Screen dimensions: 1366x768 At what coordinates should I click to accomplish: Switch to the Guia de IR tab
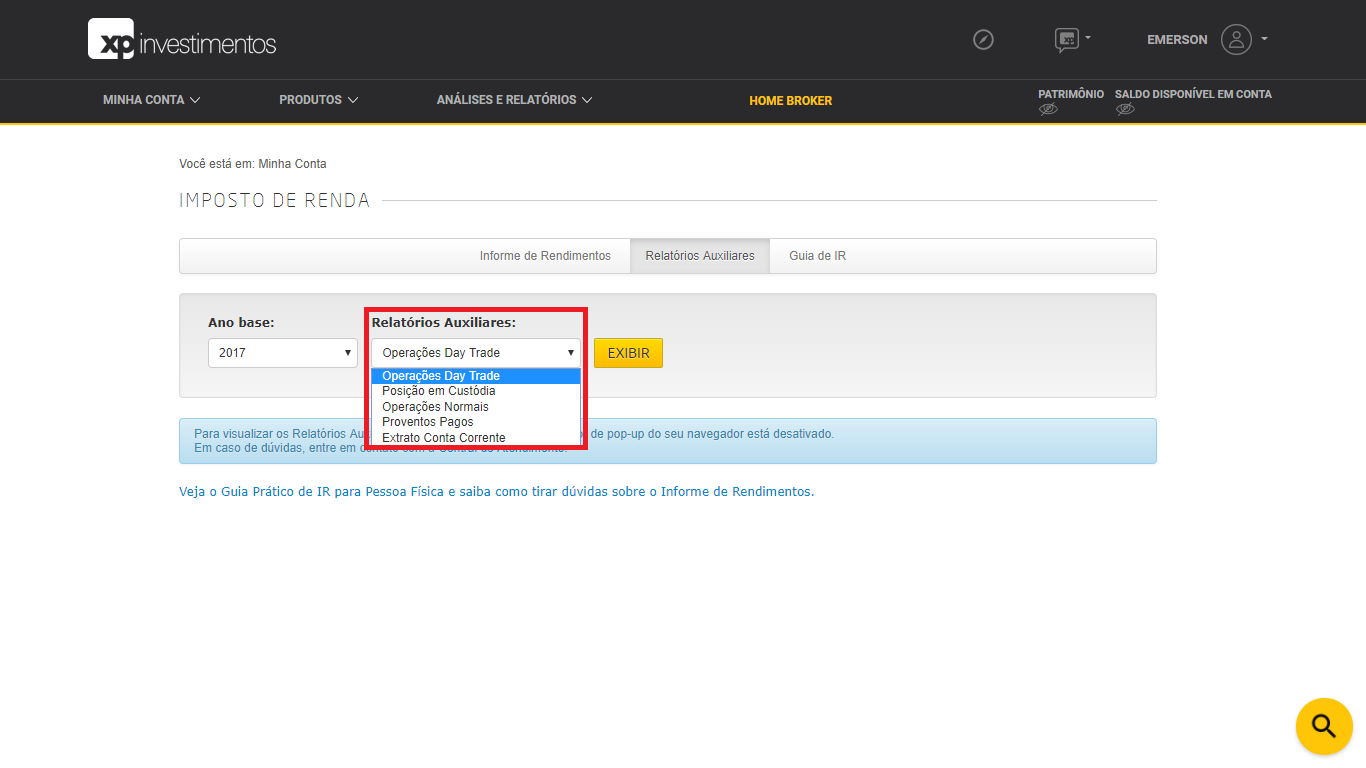815,255
